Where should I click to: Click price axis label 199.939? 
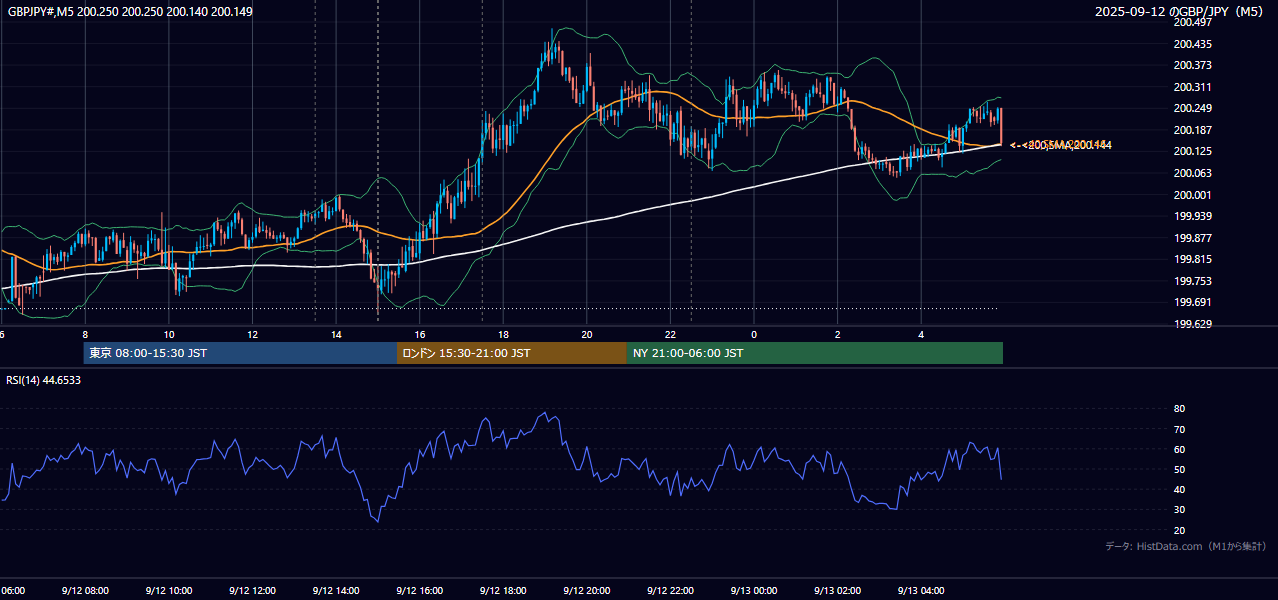[1192, 216]
